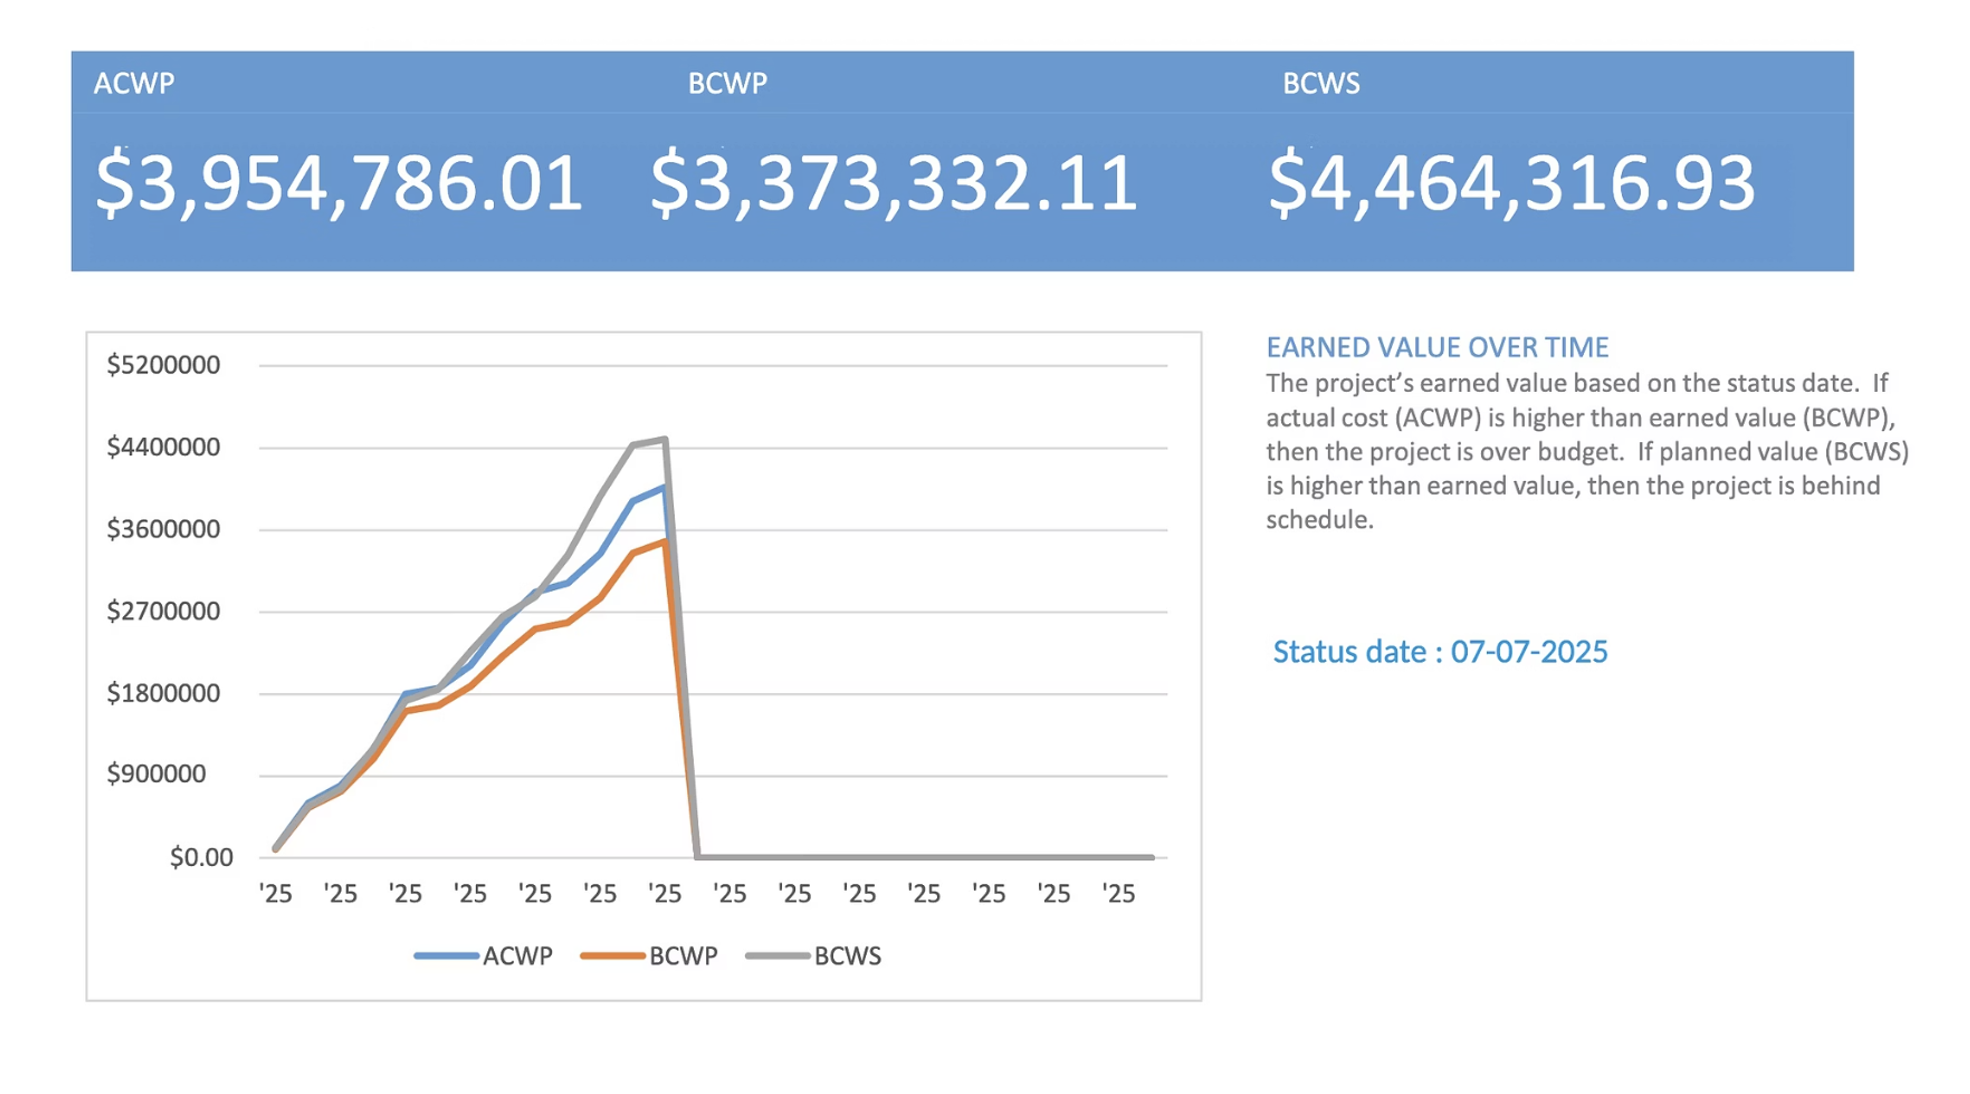Viewport: 1970px width, 1094px height.
Task: Click the Earned Value Over Time heading
Action: [1437, 347]
